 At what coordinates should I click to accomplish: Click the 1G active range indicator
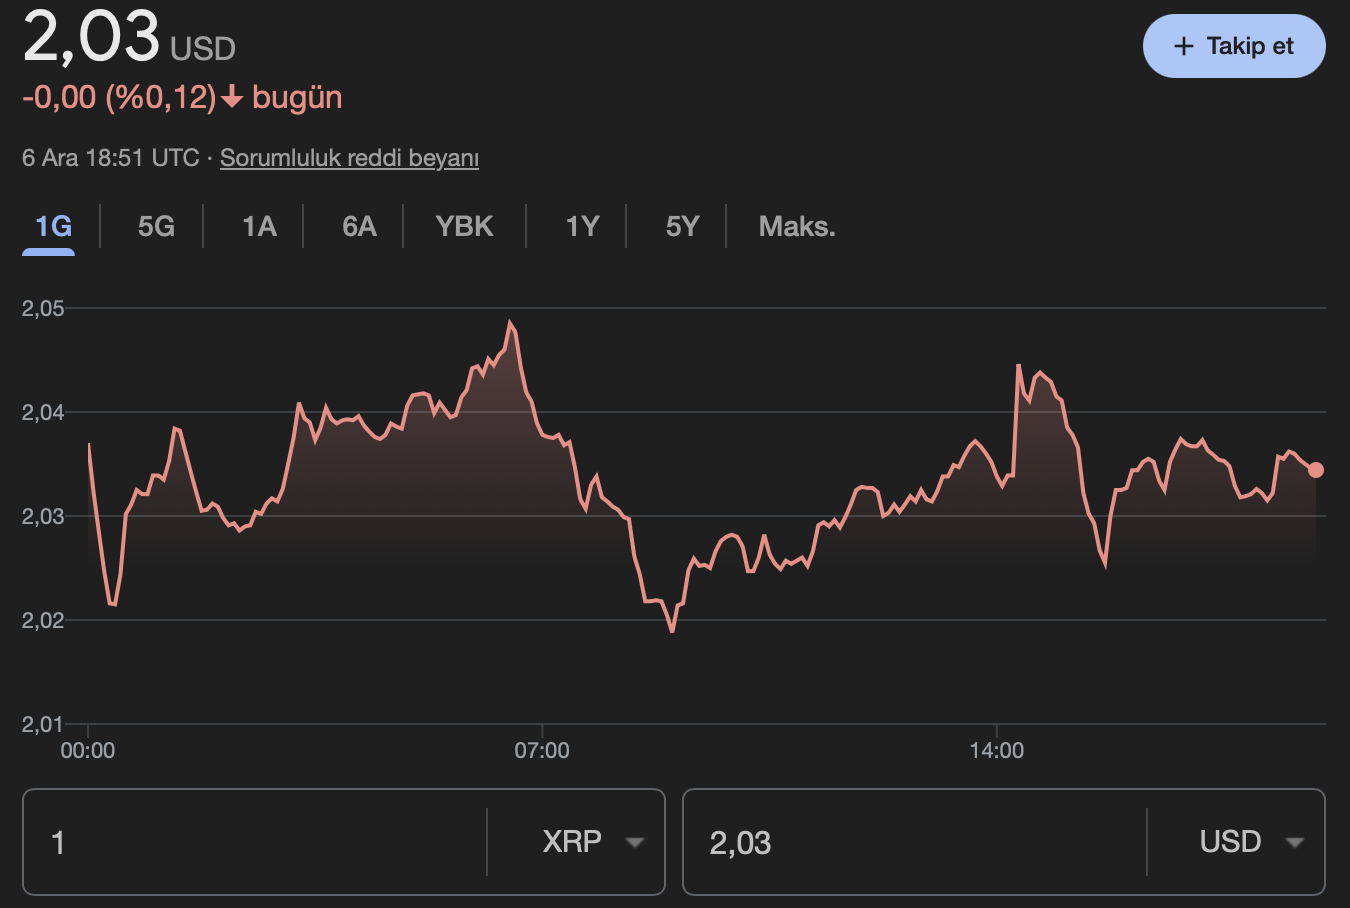[x=49, y=226]
